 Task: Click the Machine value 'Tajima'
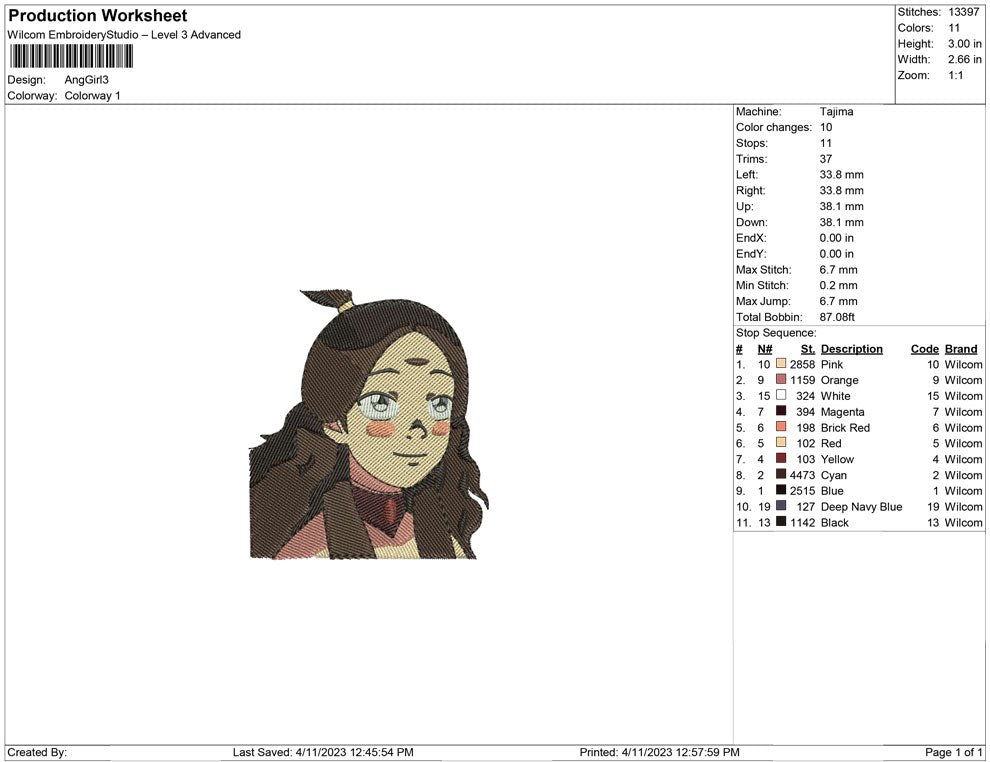[837, 112]
